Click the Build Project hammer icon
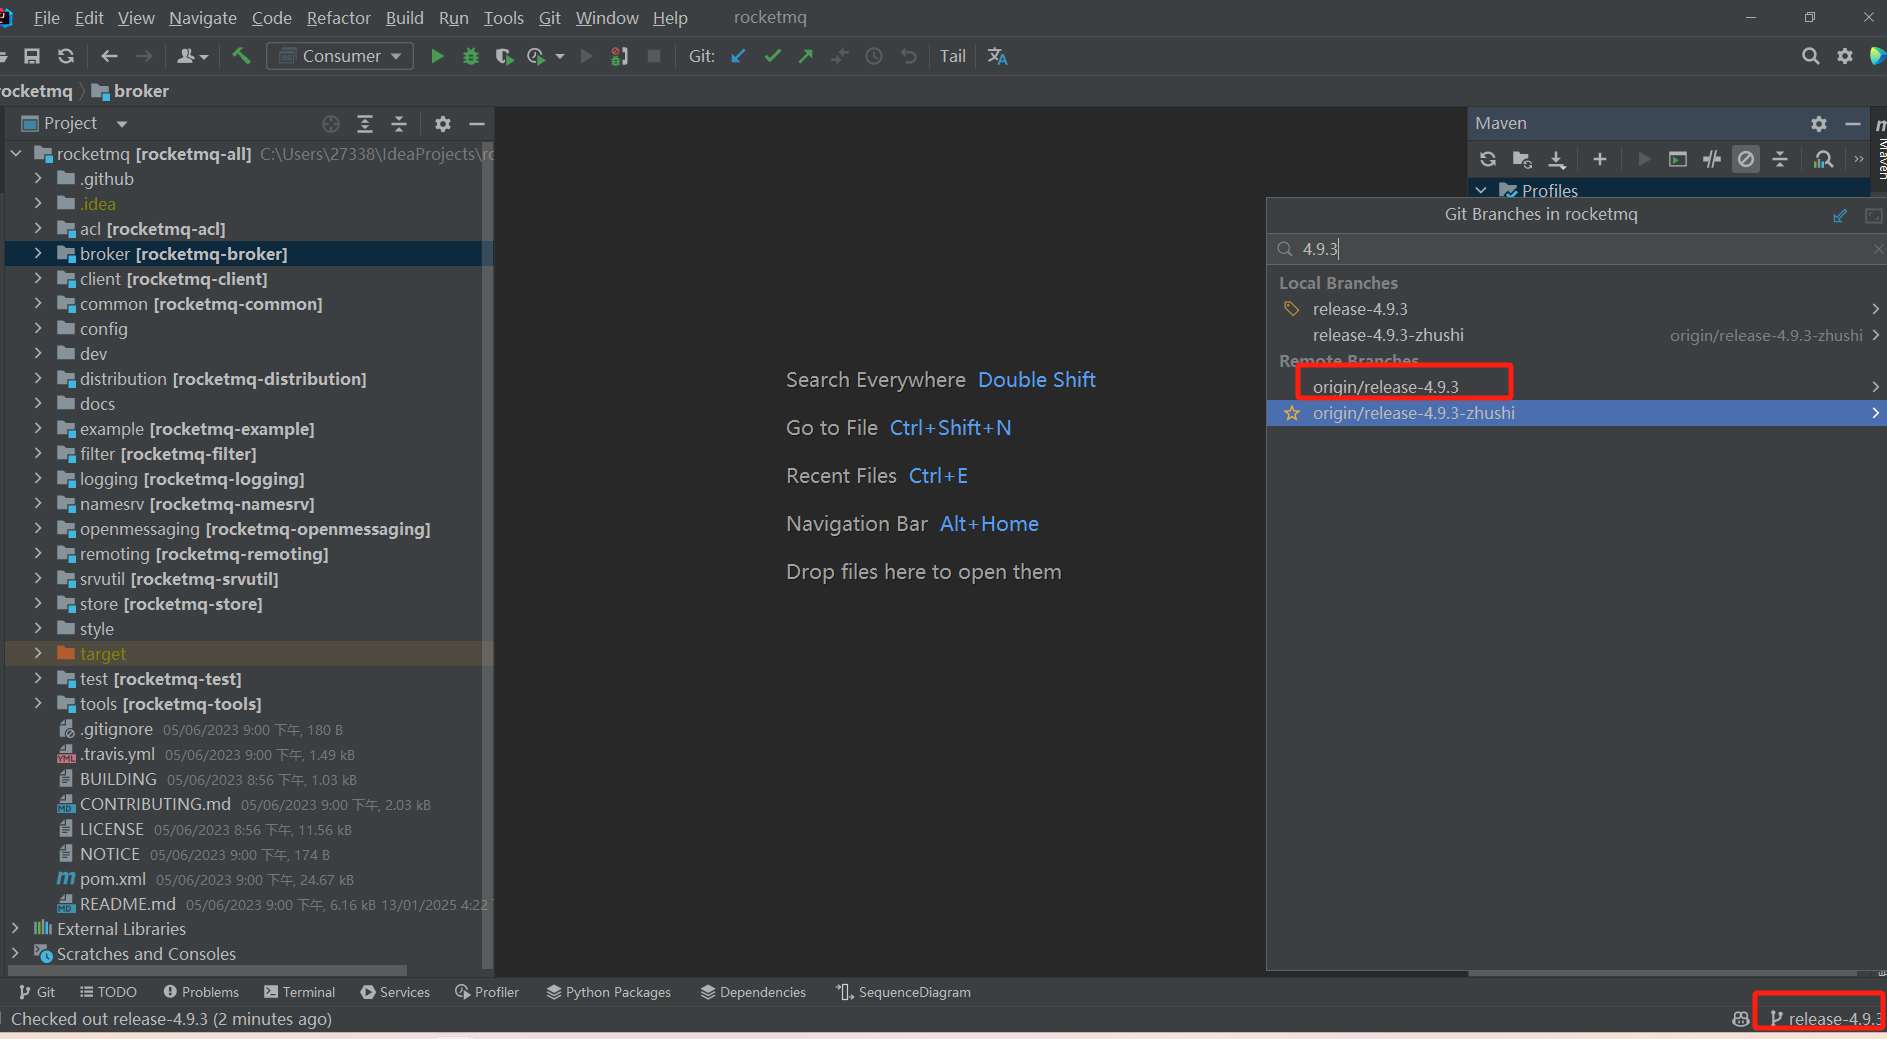Screen dimensions: 1887x1039 241,56
